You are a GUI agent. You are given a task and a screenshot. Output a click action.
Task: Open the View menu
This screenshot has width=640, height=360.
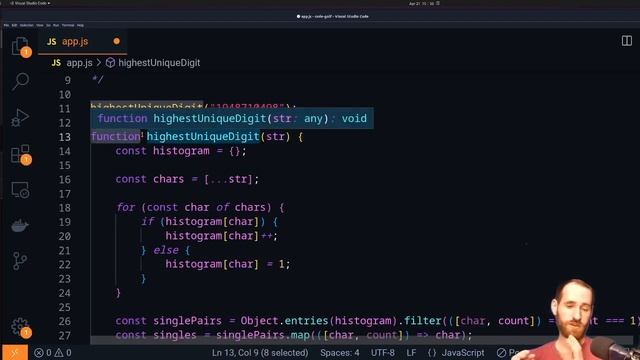[40, 25]
